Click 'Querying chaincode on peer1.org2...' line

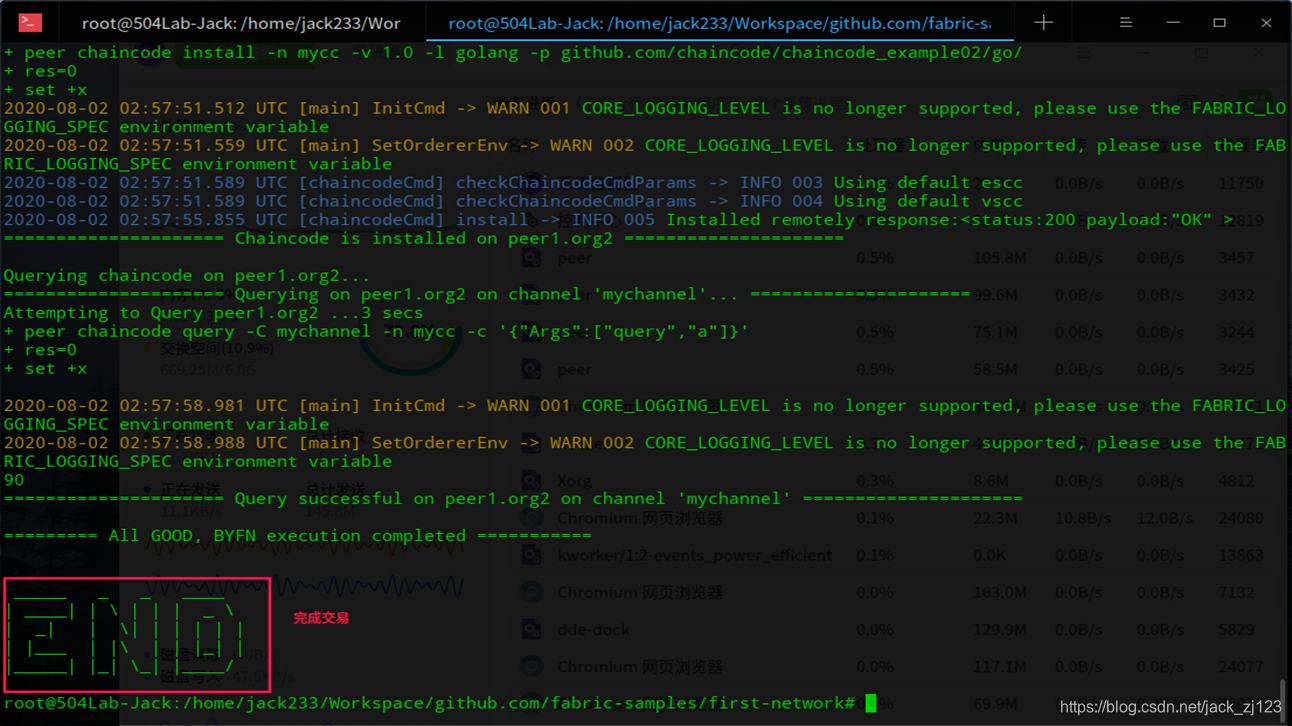click(x=187, y=275)
